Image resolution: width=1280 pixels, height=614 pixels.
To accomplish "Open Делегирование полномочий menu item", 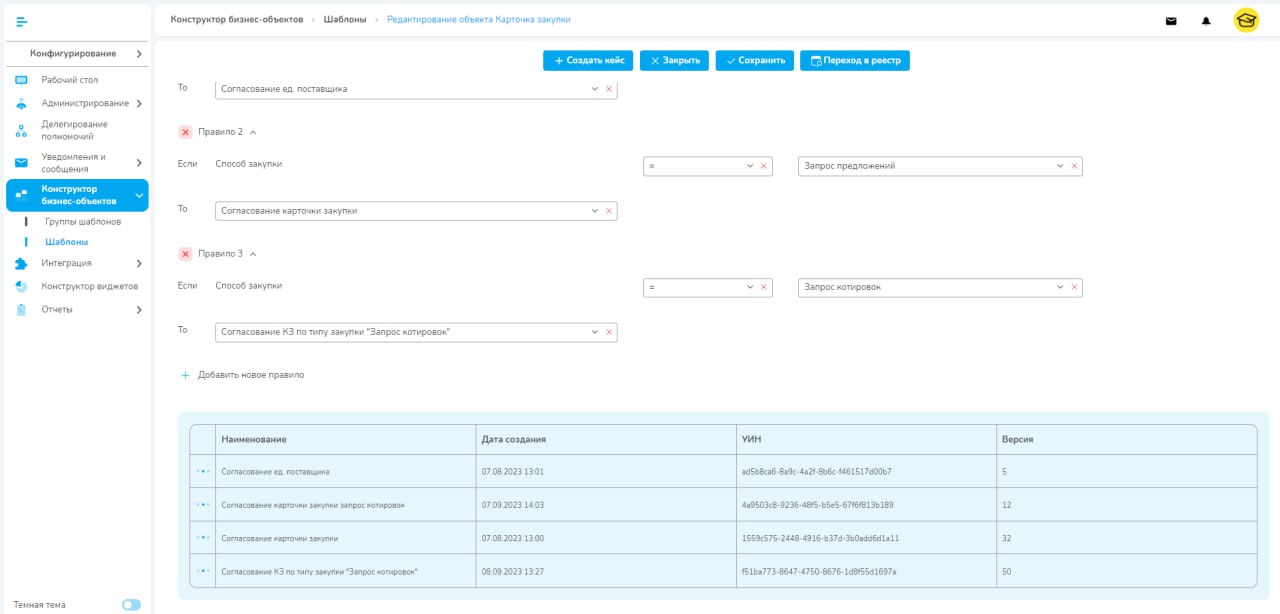I will click(x=75, y=130).
